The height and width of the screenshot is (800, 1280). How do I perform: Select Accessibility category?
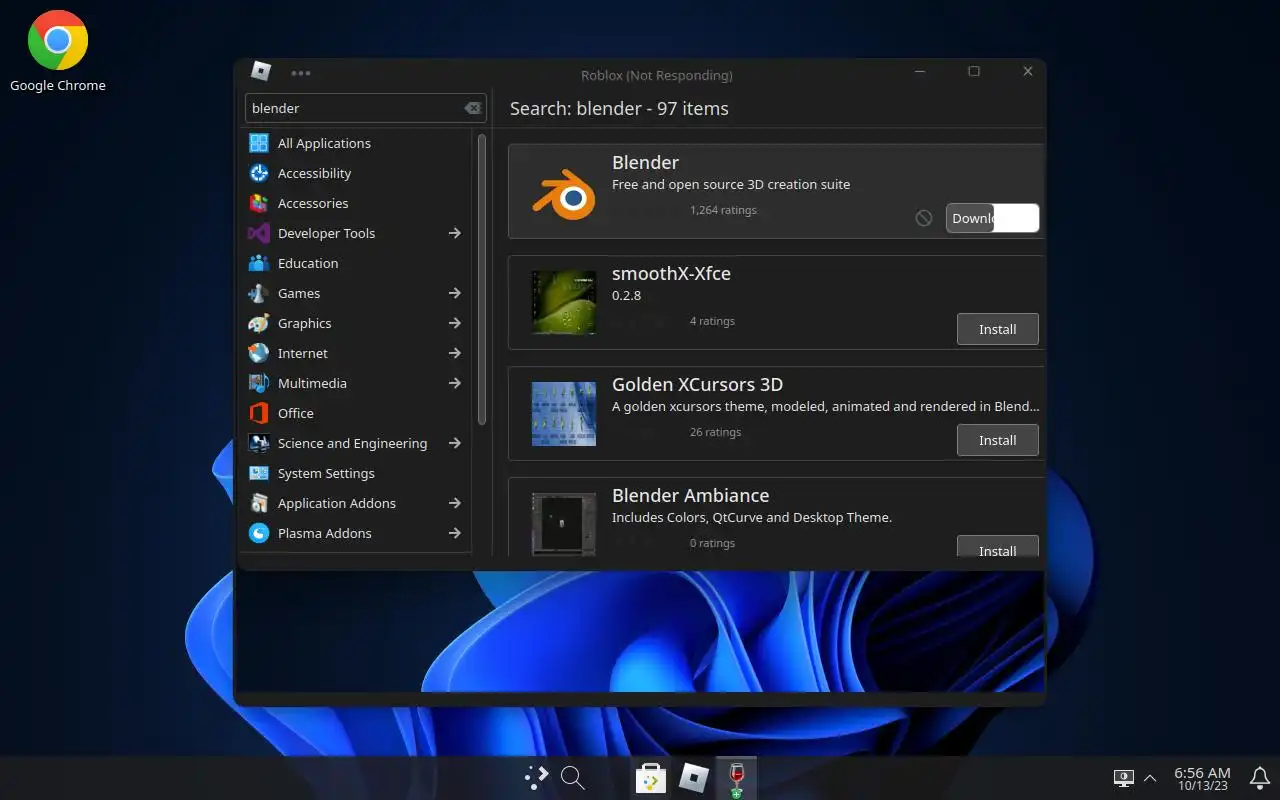(357, 173)
